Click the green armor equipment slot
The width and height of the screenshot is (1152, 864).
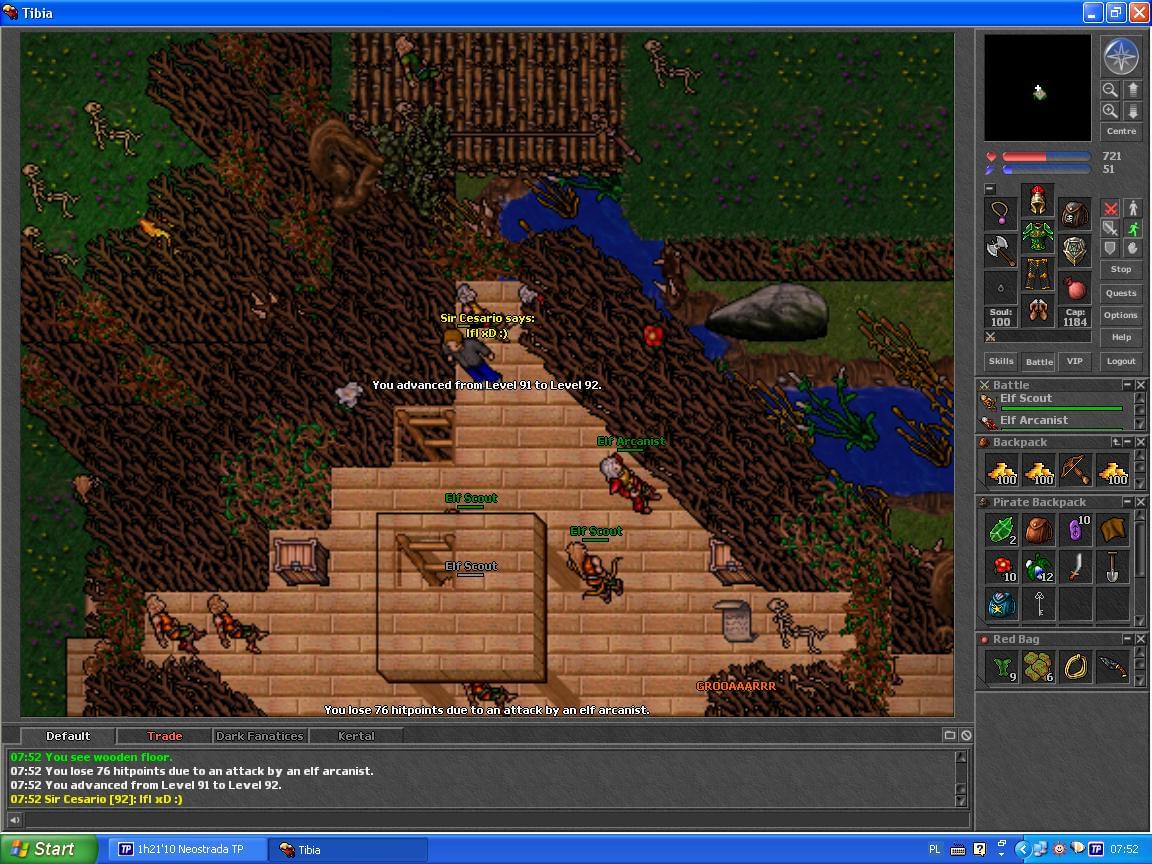1037,237
